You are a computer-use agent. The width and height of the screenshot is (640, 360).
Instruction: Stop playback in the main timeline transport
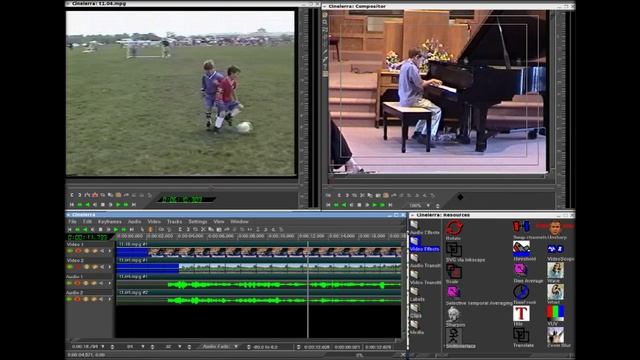(x=101, y=230)
